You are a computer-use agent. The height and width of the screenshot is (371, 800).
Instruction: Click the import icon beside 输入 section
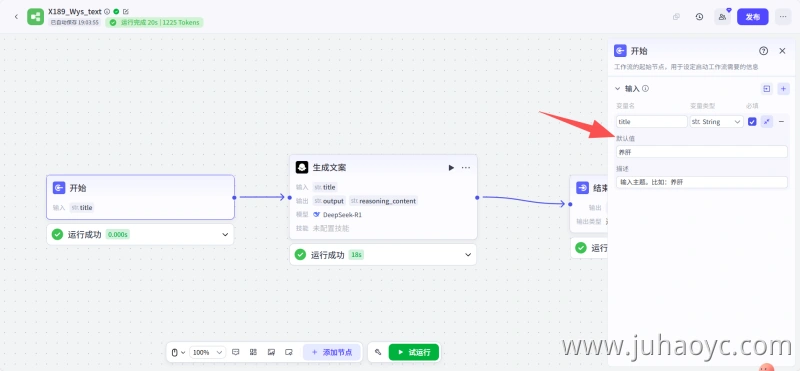click(x=767, y=89)
